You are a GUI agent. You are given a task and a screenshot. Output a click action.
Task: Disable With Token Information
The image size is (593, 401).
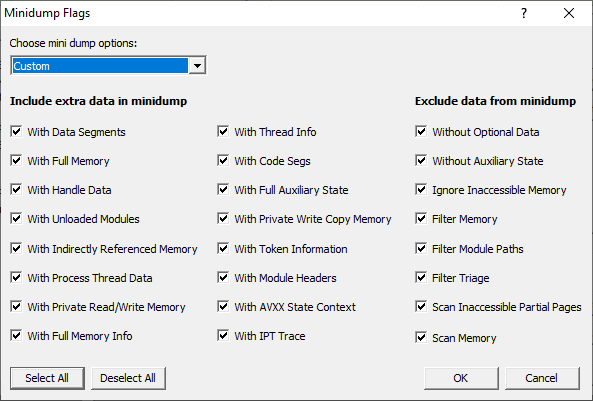click(x=223, y=249)
